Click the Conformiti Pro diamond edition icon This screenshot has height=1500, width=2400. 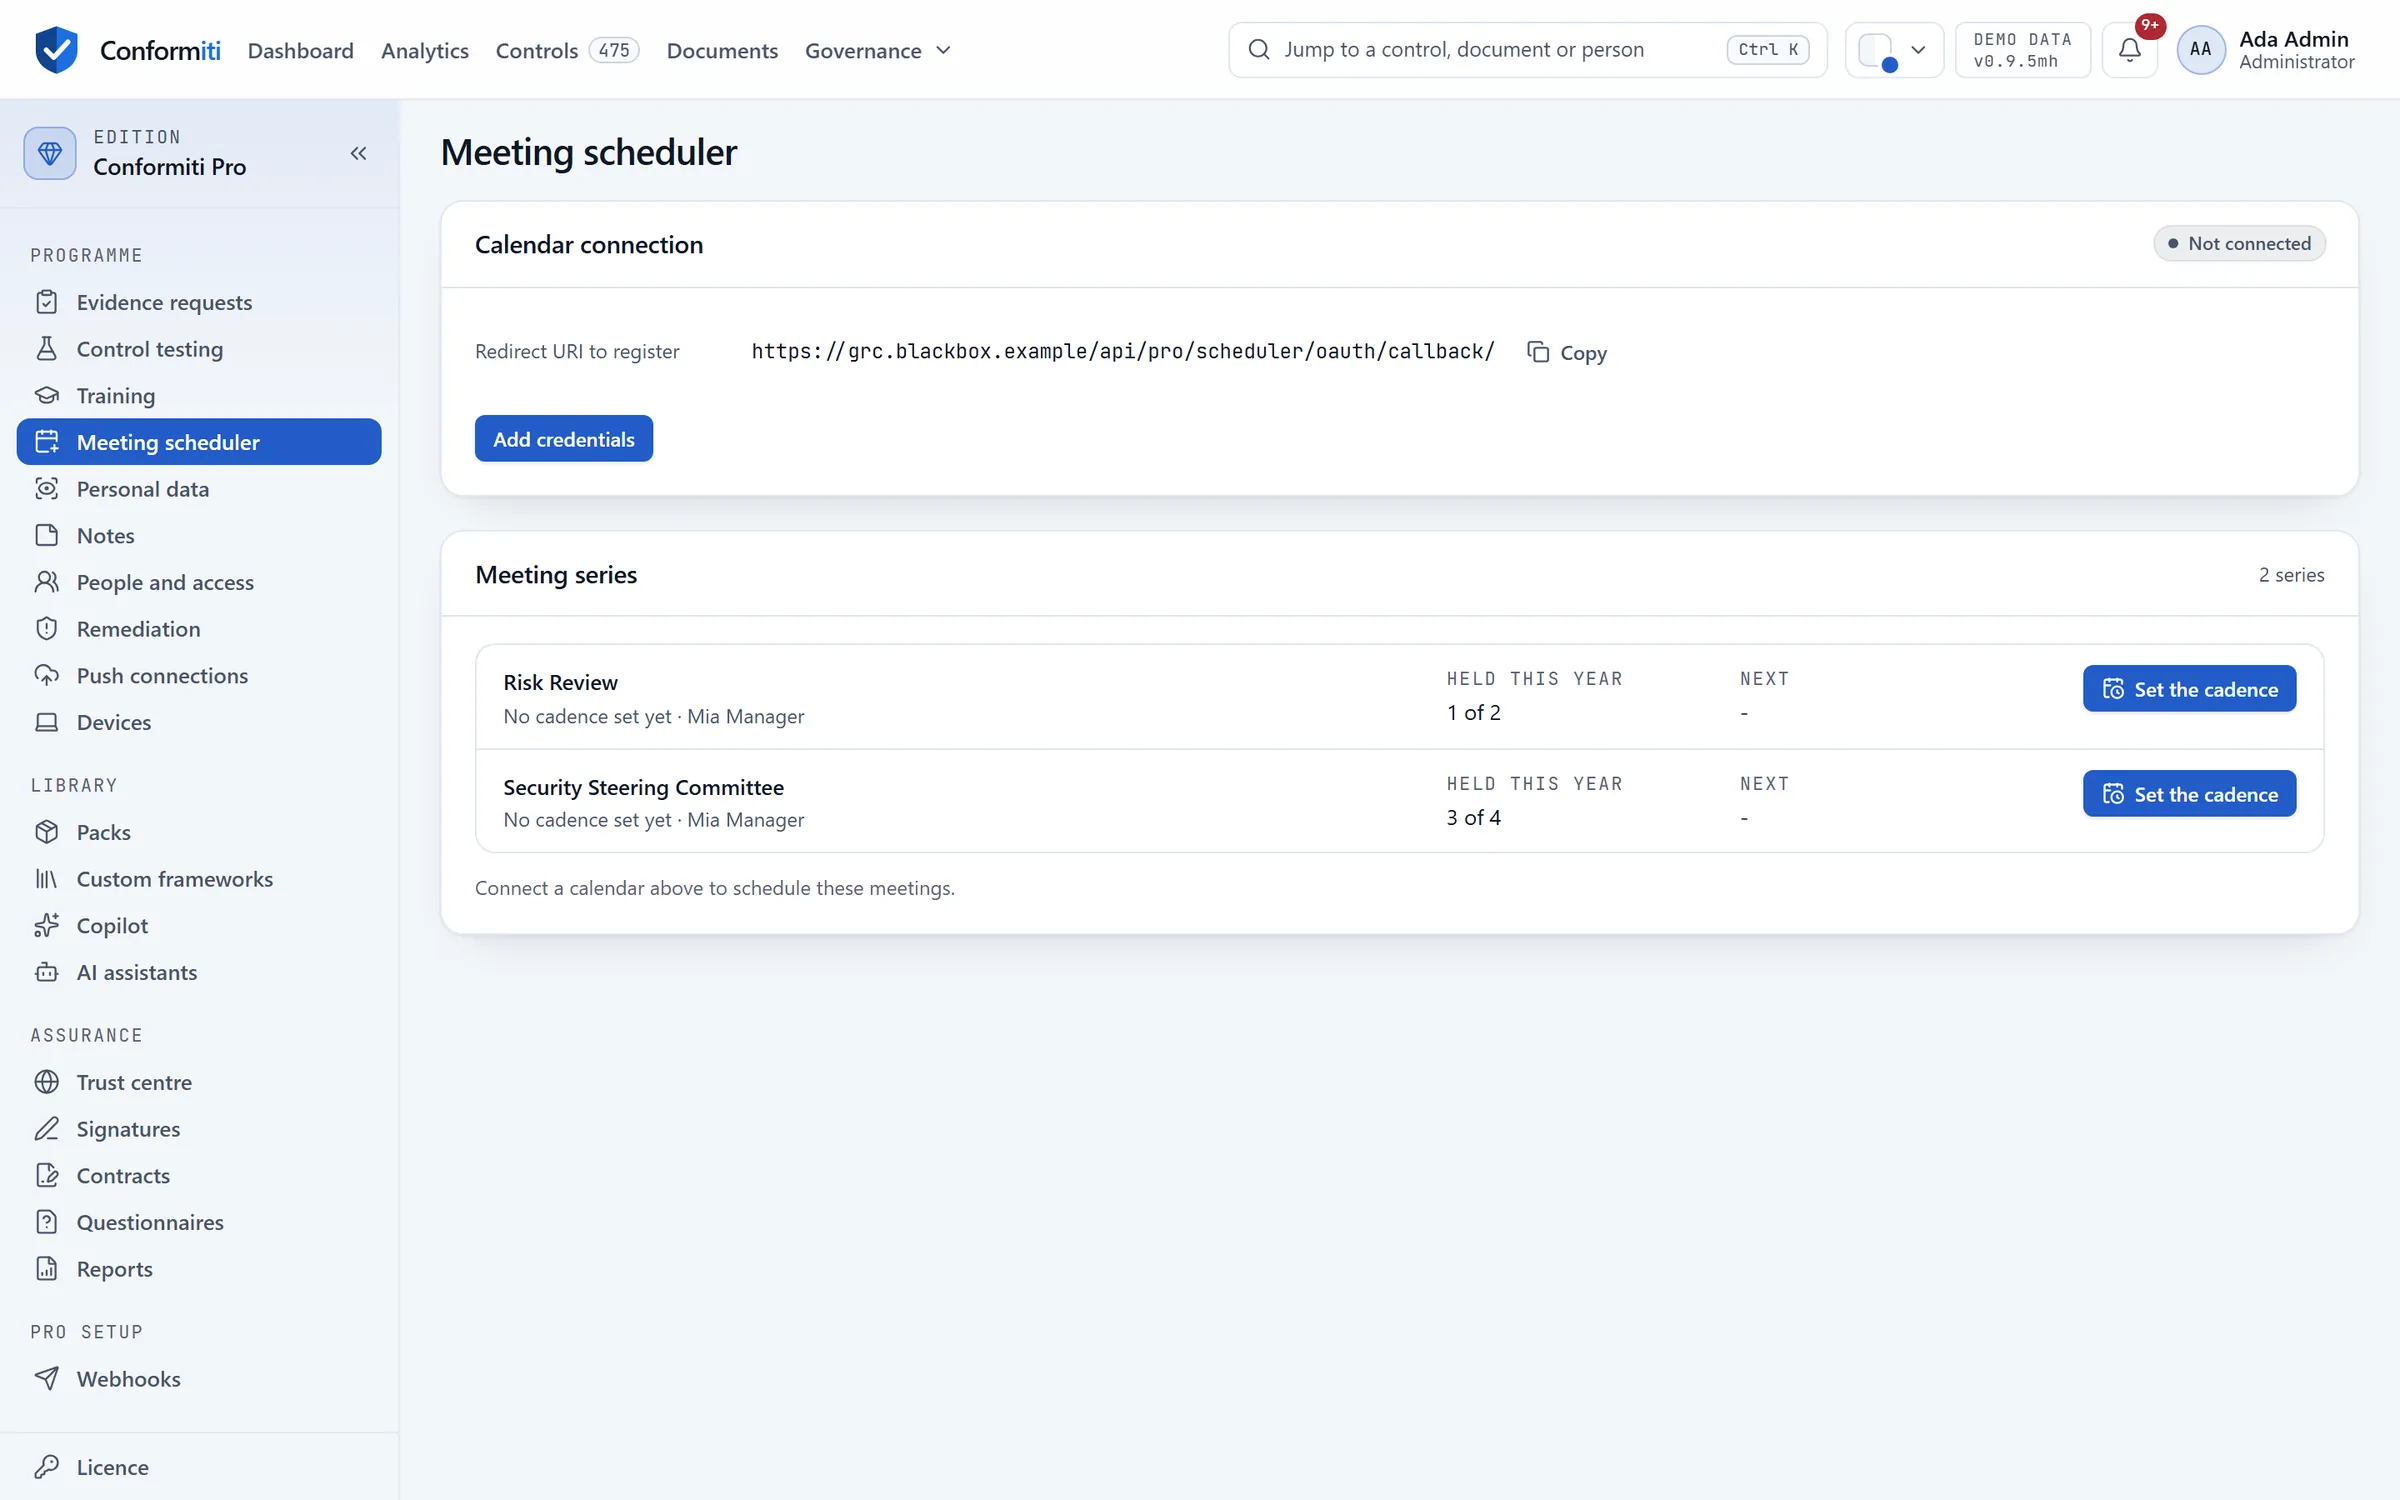50,153
